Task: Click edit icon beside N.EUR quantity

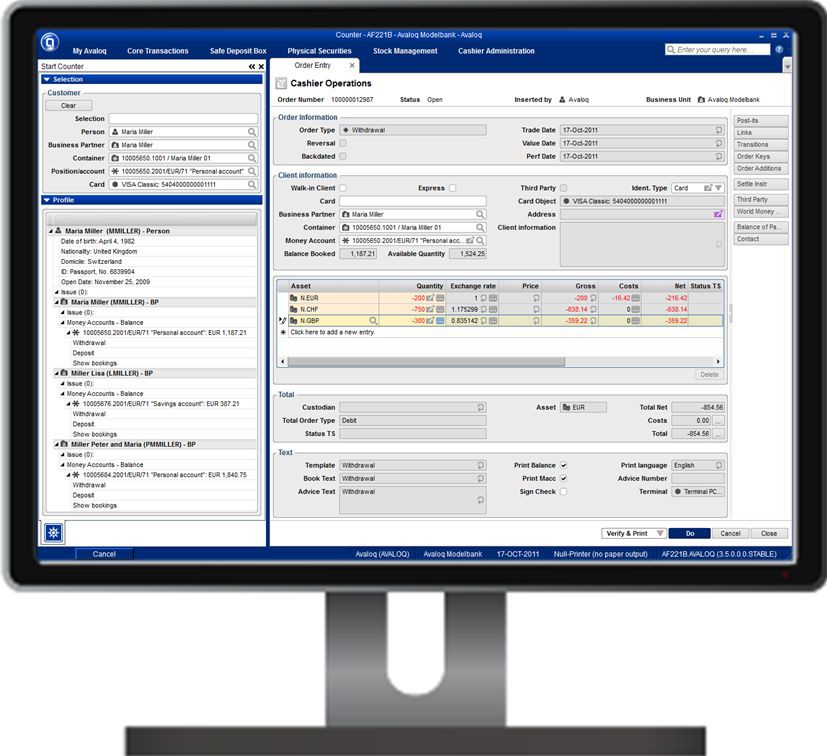Action: click(x=430, y=298)
